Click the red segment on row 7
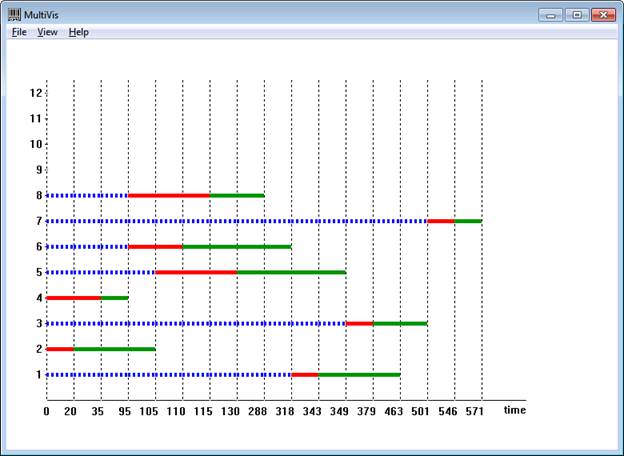Screen dimensions: 624x456 (x=441, y=221)
